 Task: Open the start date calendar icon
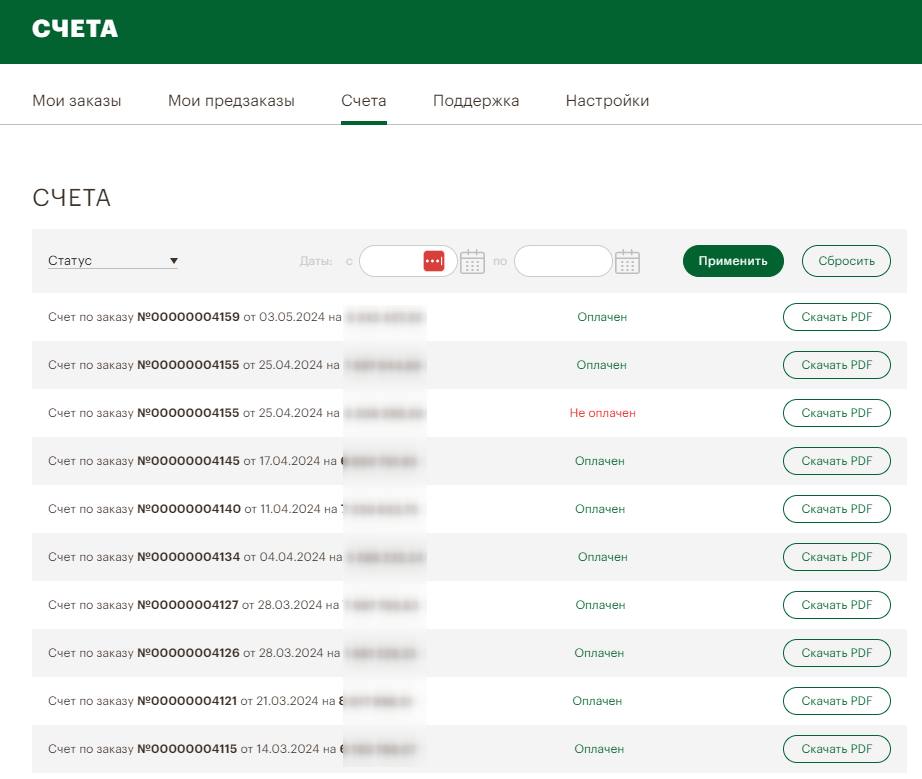pyautogui.click(x=472, y=262)
